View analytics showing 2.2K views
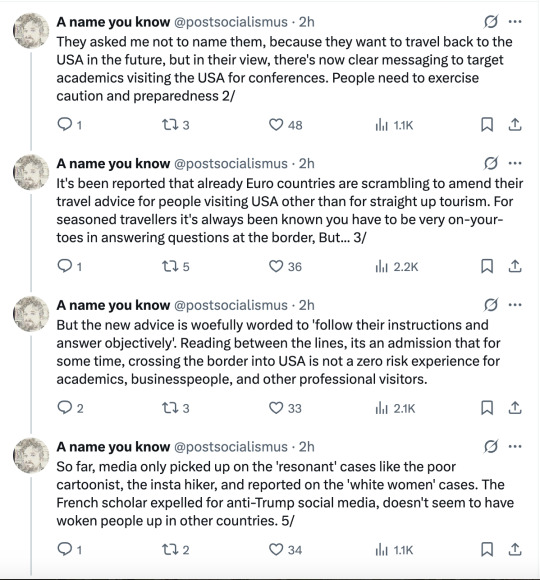Screen dimensions: 540x580 [396, 266]
